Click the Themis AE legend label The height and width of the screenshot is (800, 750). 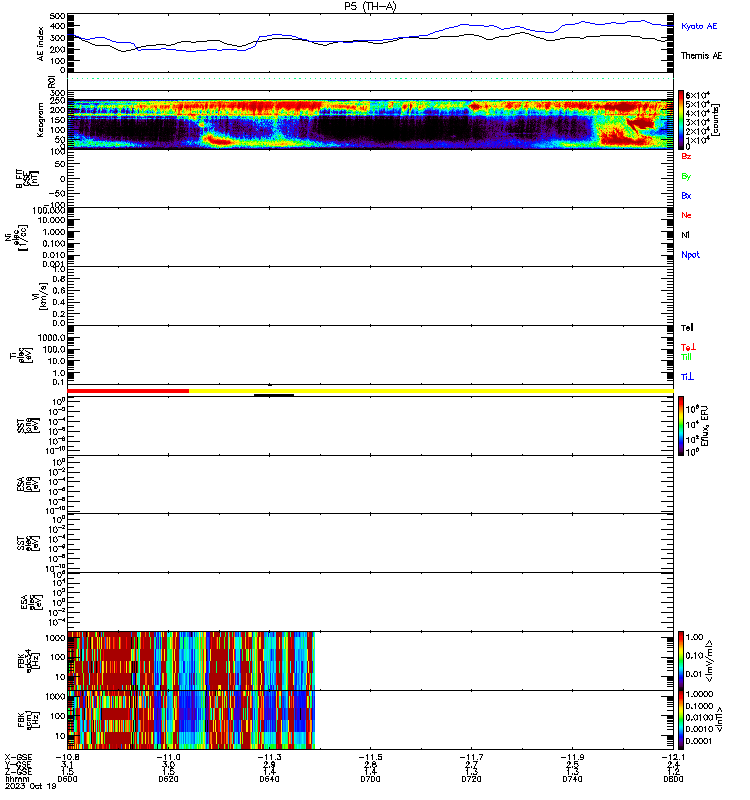point(701,56)
